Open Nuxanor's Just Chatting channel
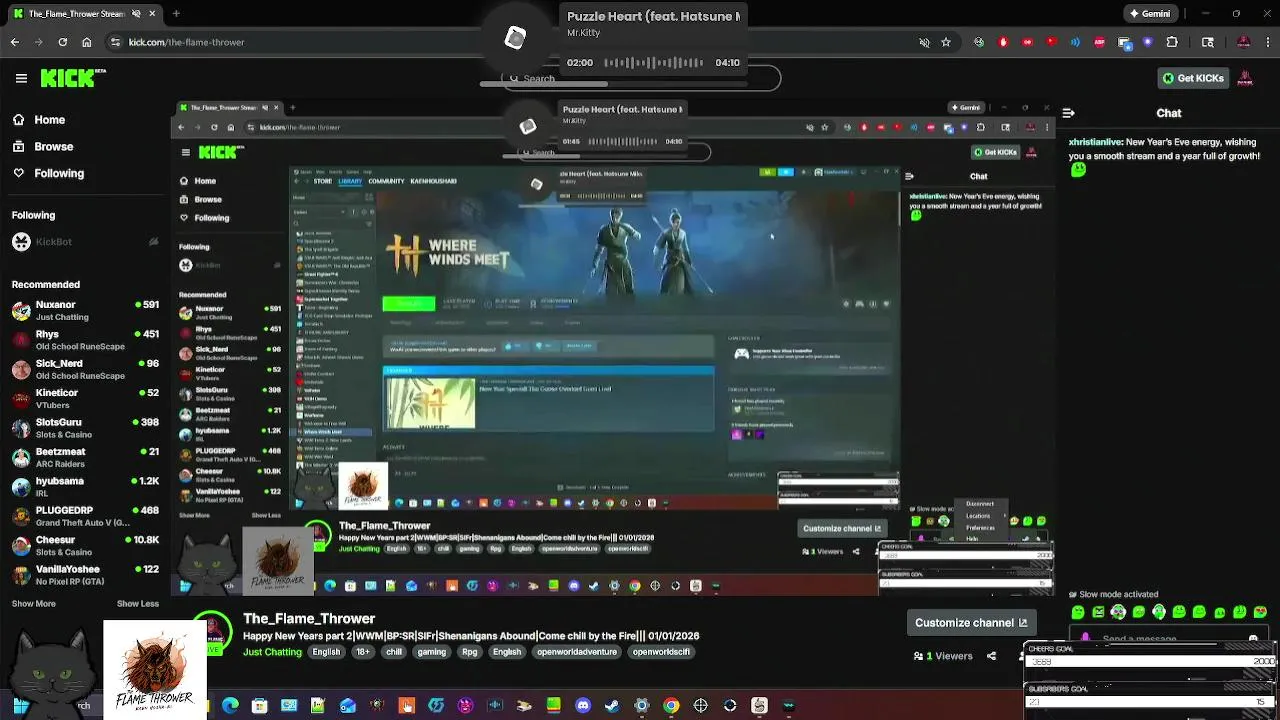Screen dimensions: 1280x720 [85, 310]
